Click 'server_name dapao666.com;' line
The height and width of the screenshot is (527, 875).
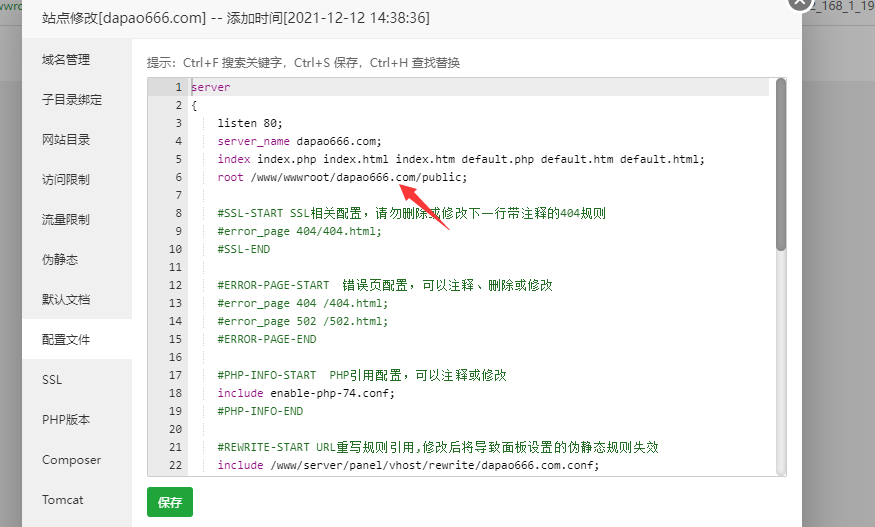click(299, 141)
